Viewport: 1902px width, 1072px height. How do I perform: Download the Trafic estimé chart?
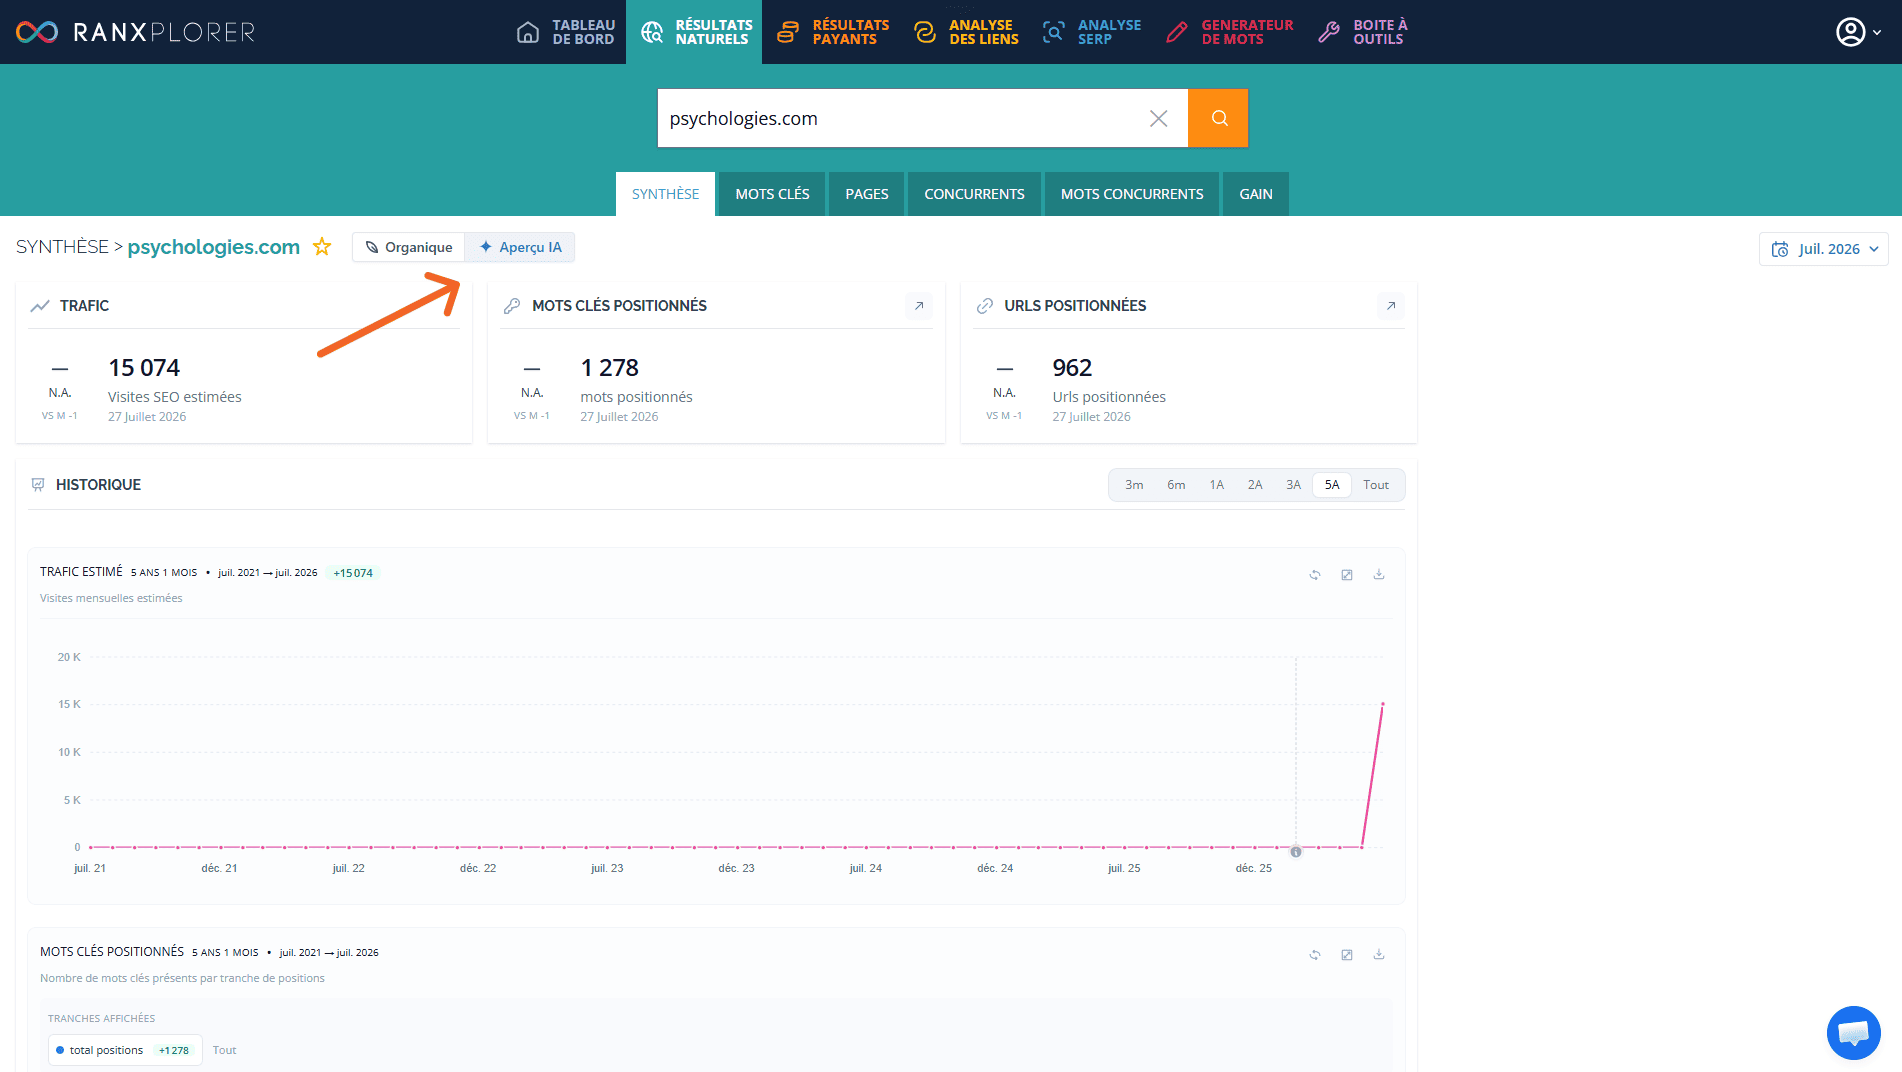point(1379,575)
